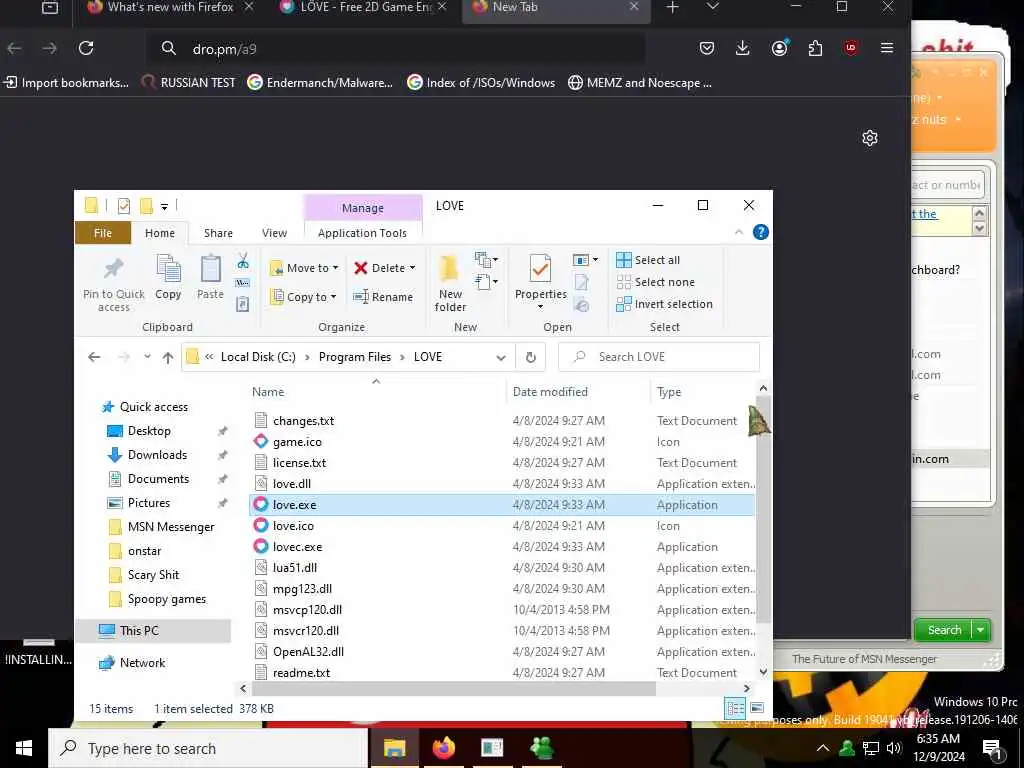The image size is (1024, 768).
Task: Create a New folder from ribbon
Action: [450, 283]
